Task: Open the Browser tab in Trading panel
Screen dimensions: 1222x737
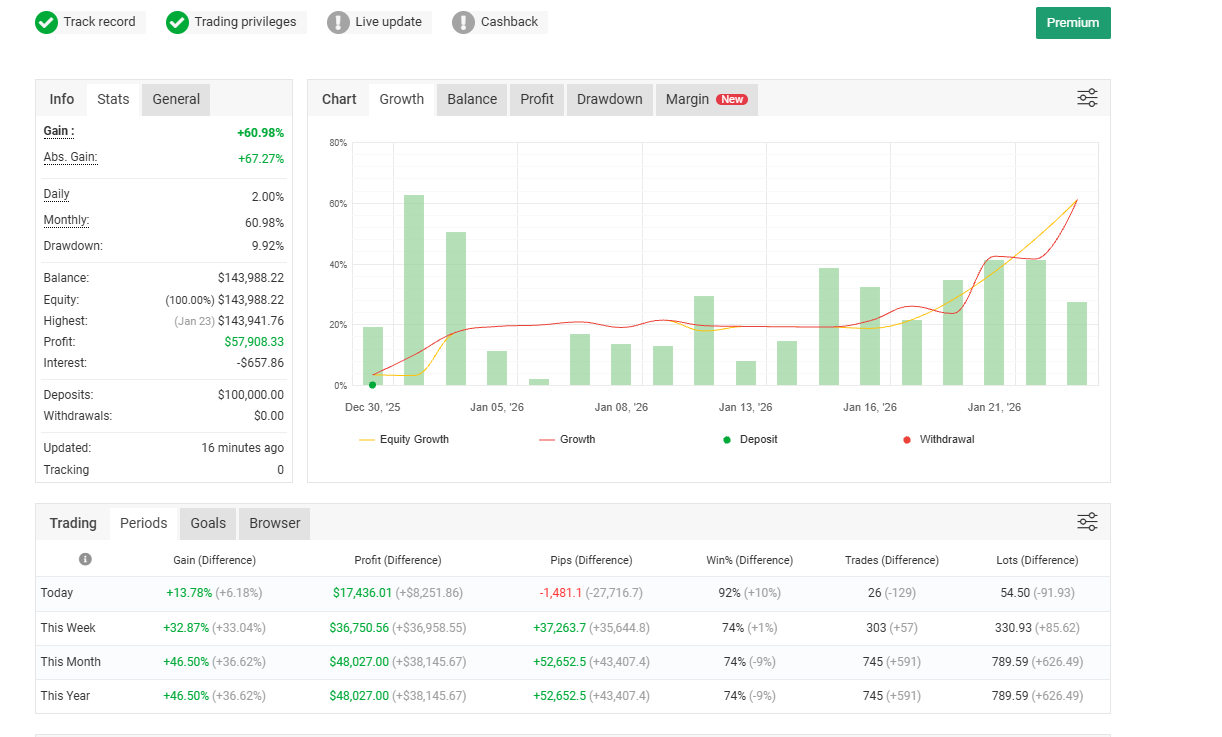Action: (x=275, y=523)
